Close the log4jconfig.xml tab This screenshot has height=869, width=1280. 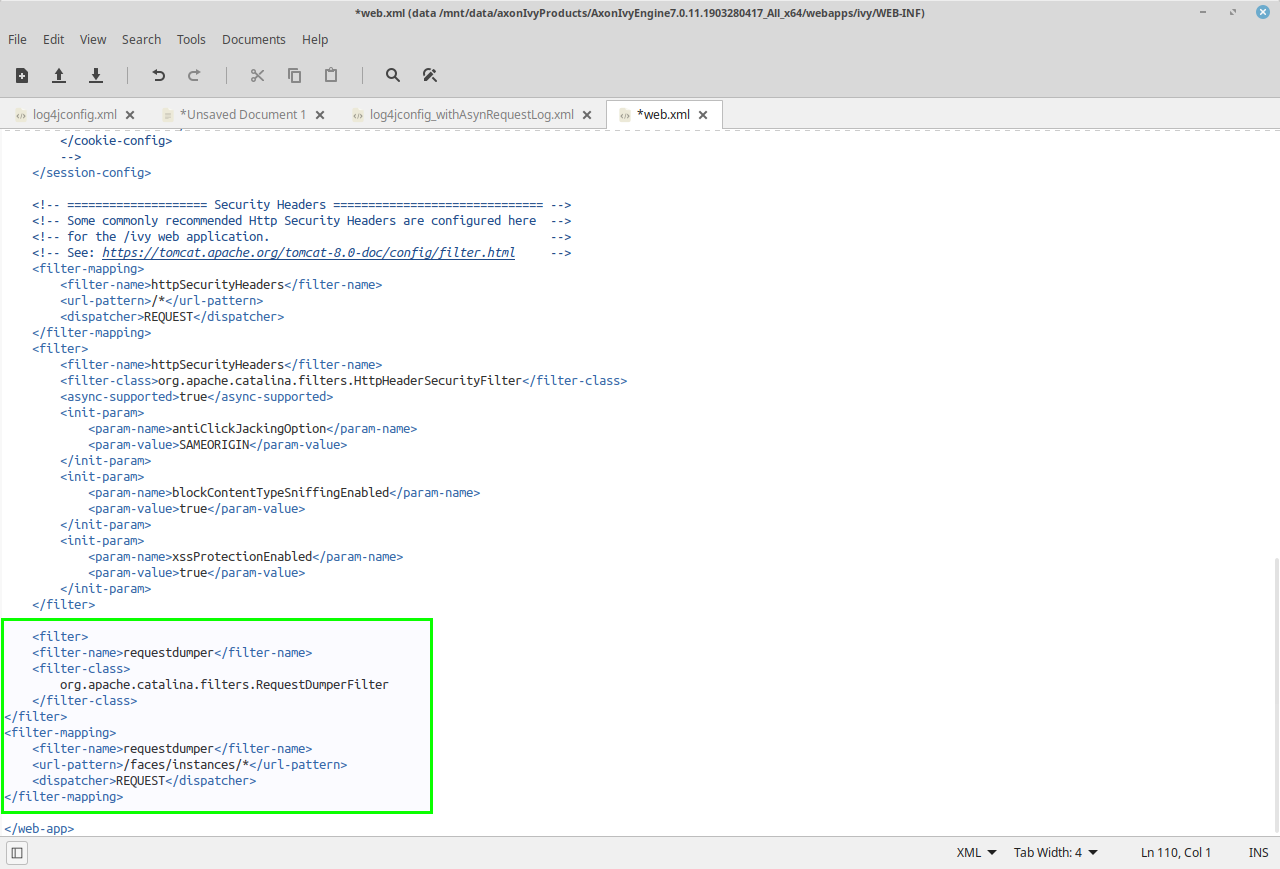[x=130, y=115]
